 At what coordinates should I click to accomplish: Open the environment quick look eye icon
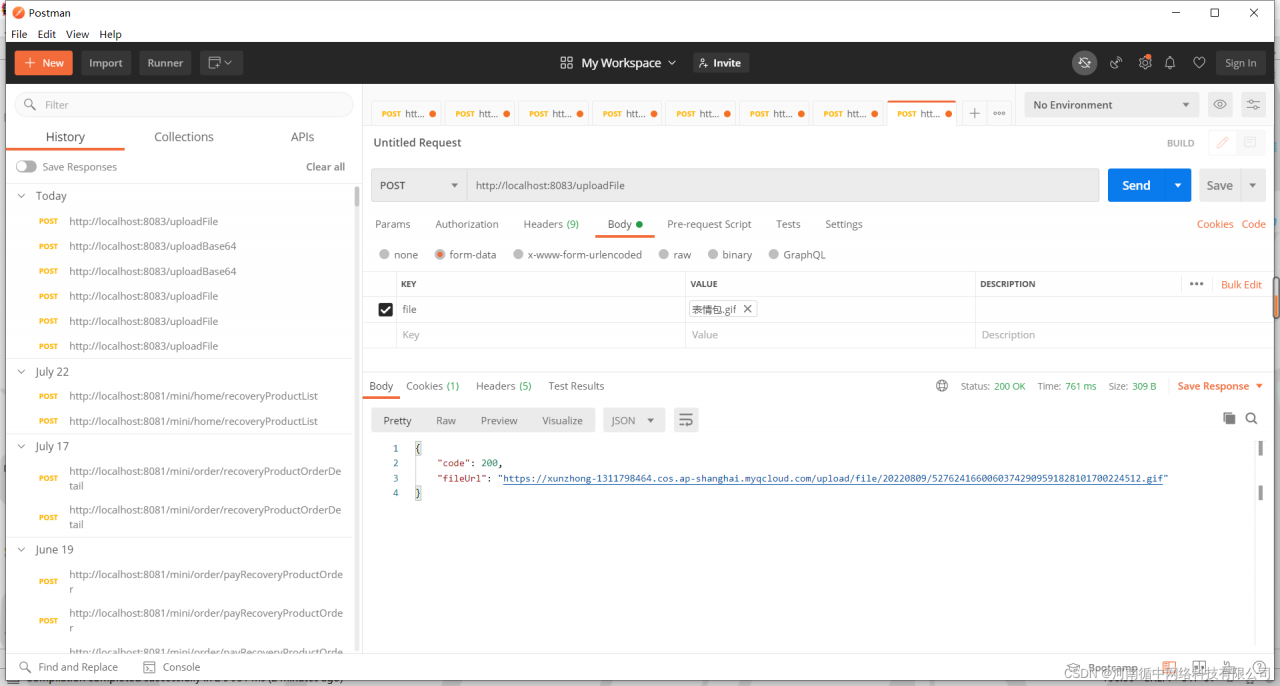(1219, 105)
